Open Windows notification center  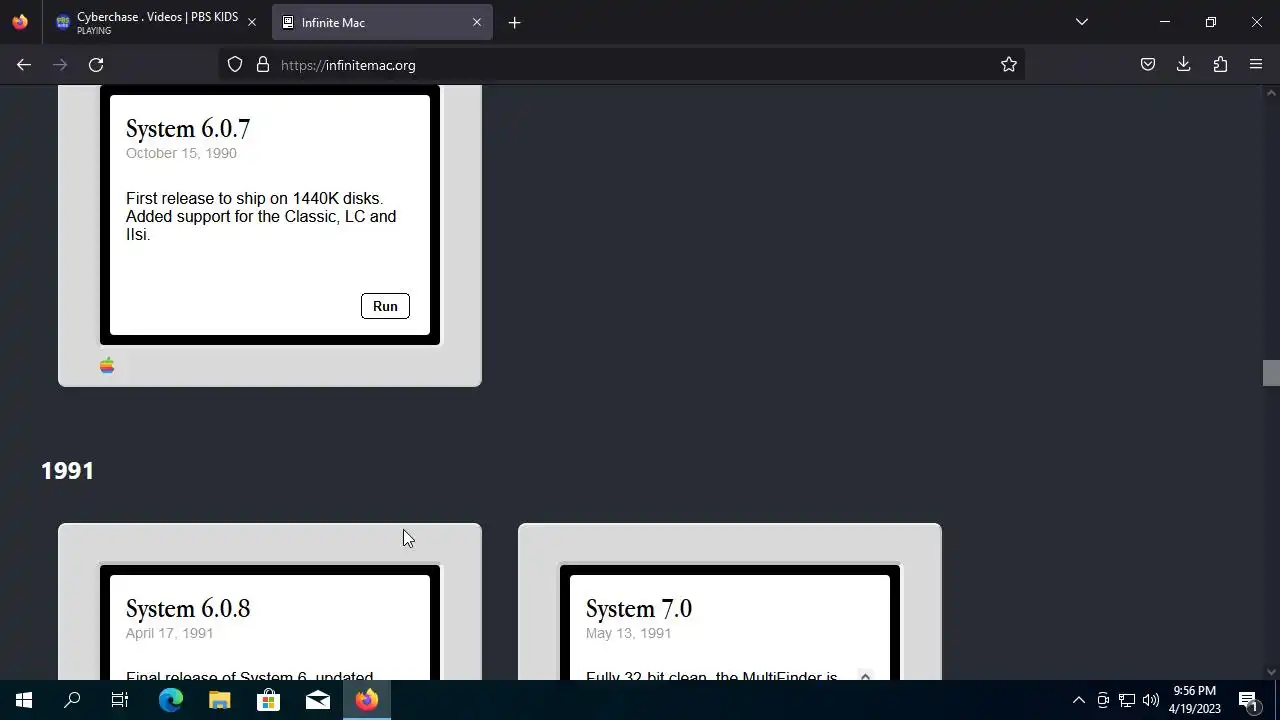1248,700
